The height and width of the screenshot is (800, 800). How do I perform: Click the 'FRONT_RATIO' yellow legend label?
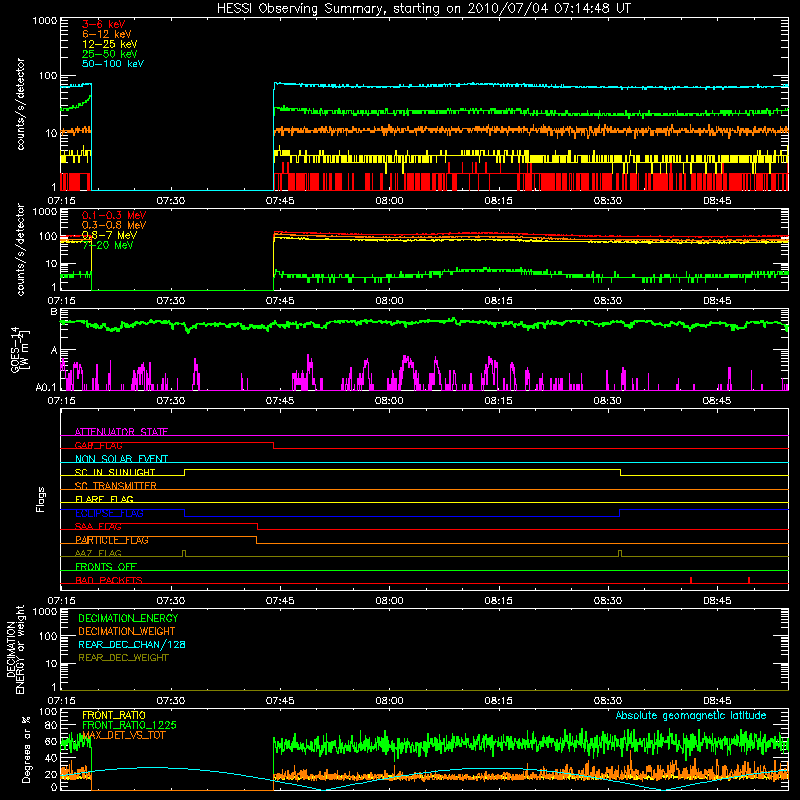tap(114, 715)
